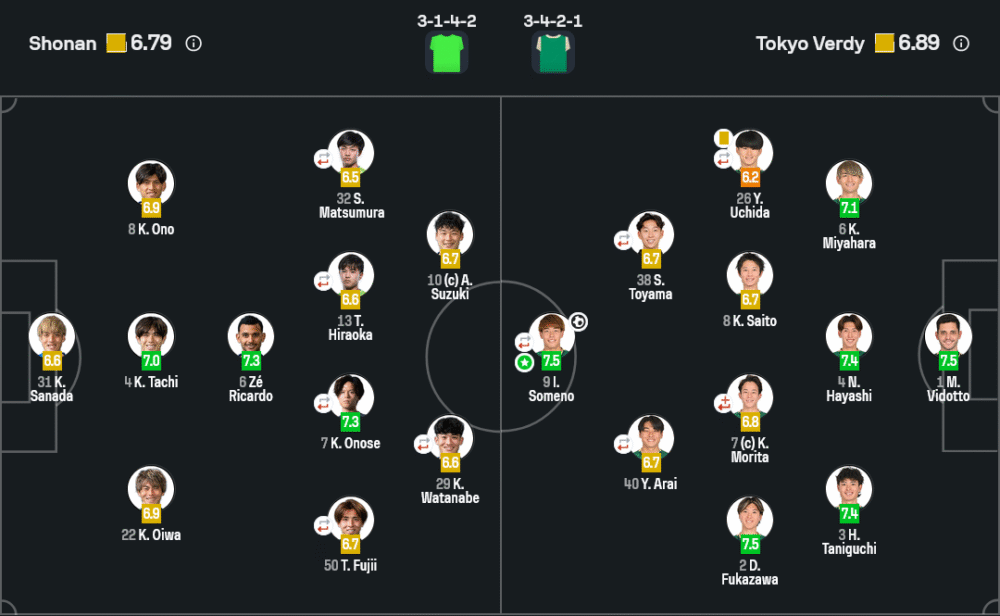Open Zé Ricardo's player photo
This screenshot has width=1000, height=616.
coord(251,336)
